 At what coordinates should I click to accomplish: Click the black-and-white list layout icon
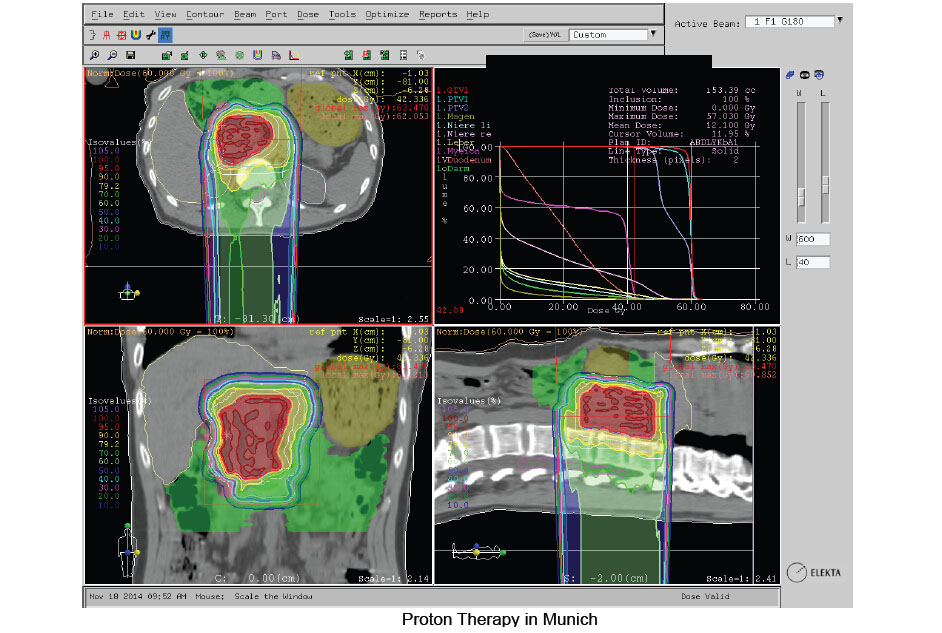click(x=404, y=55)
